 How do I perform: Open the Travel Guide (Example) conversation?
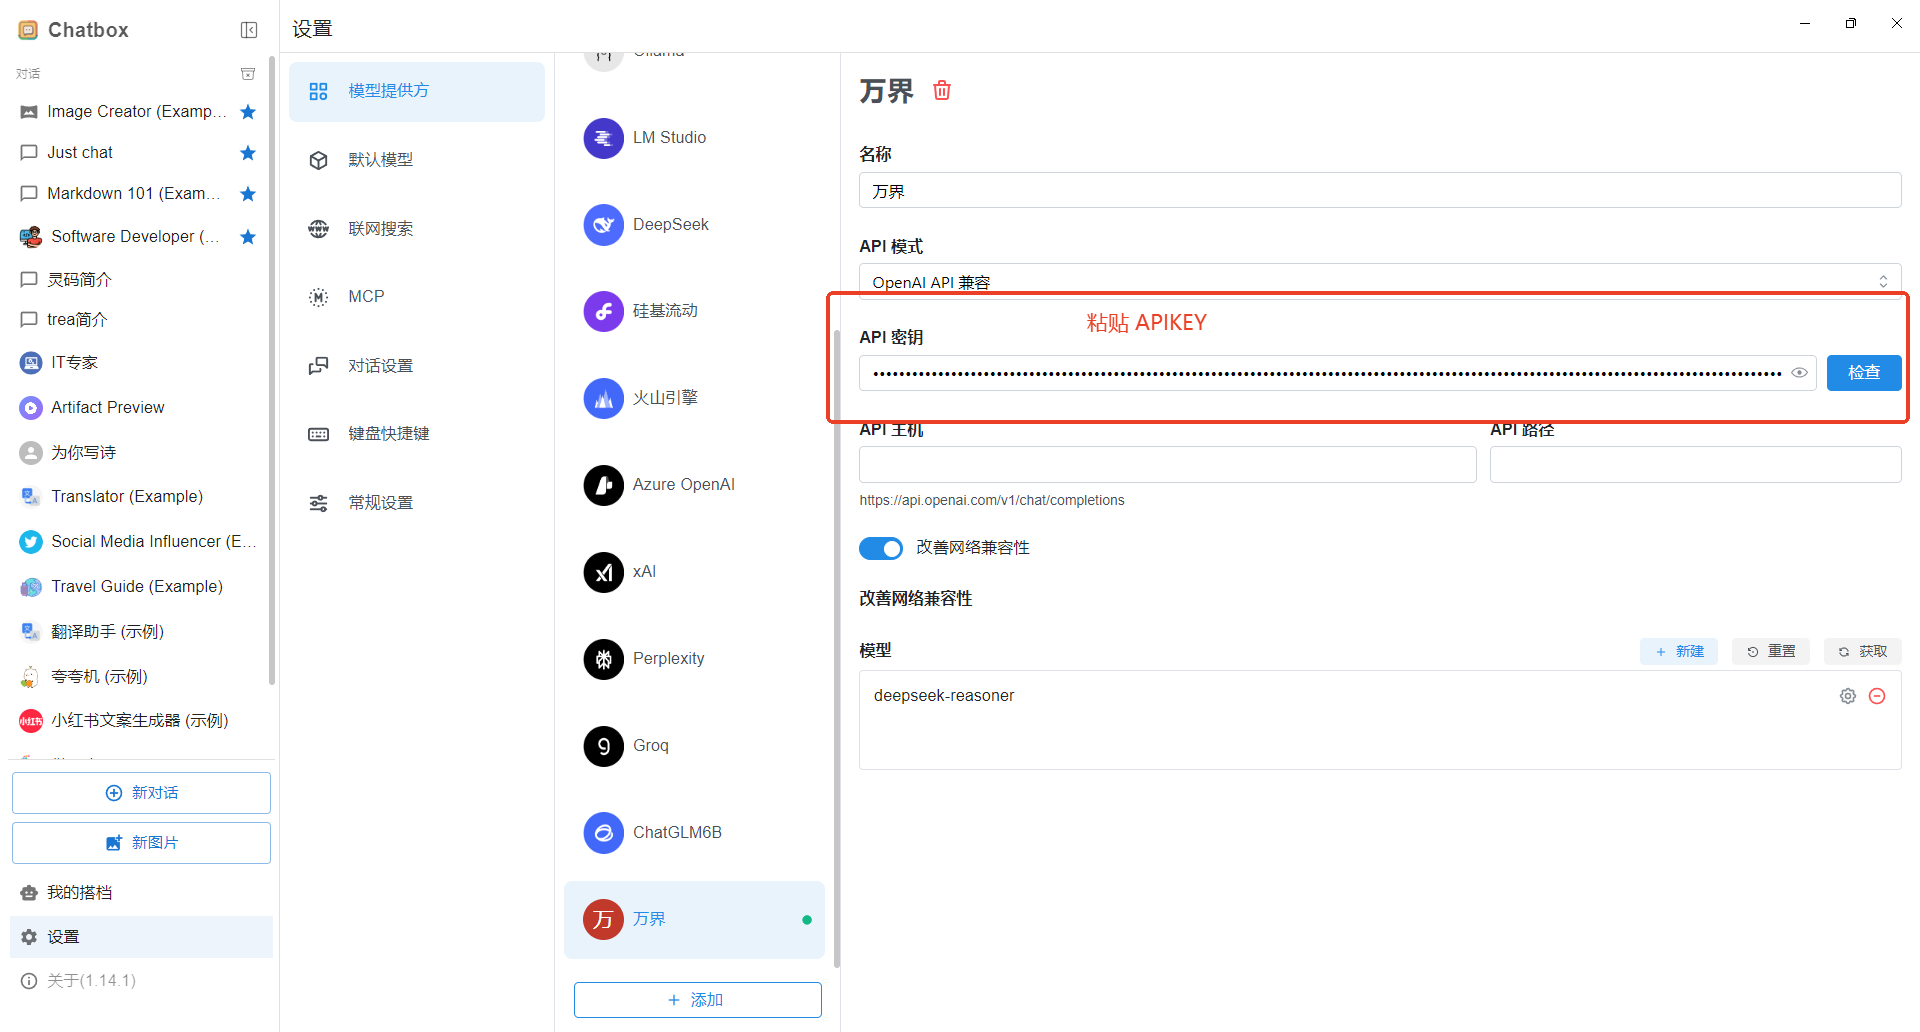point(138,587)
